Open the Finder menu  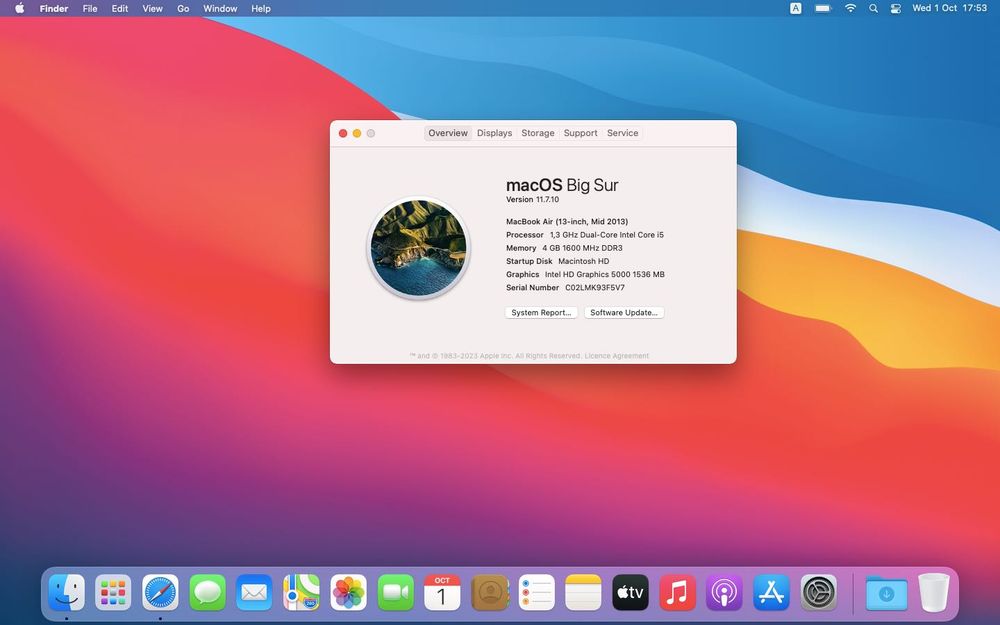[x=54, y=8]
